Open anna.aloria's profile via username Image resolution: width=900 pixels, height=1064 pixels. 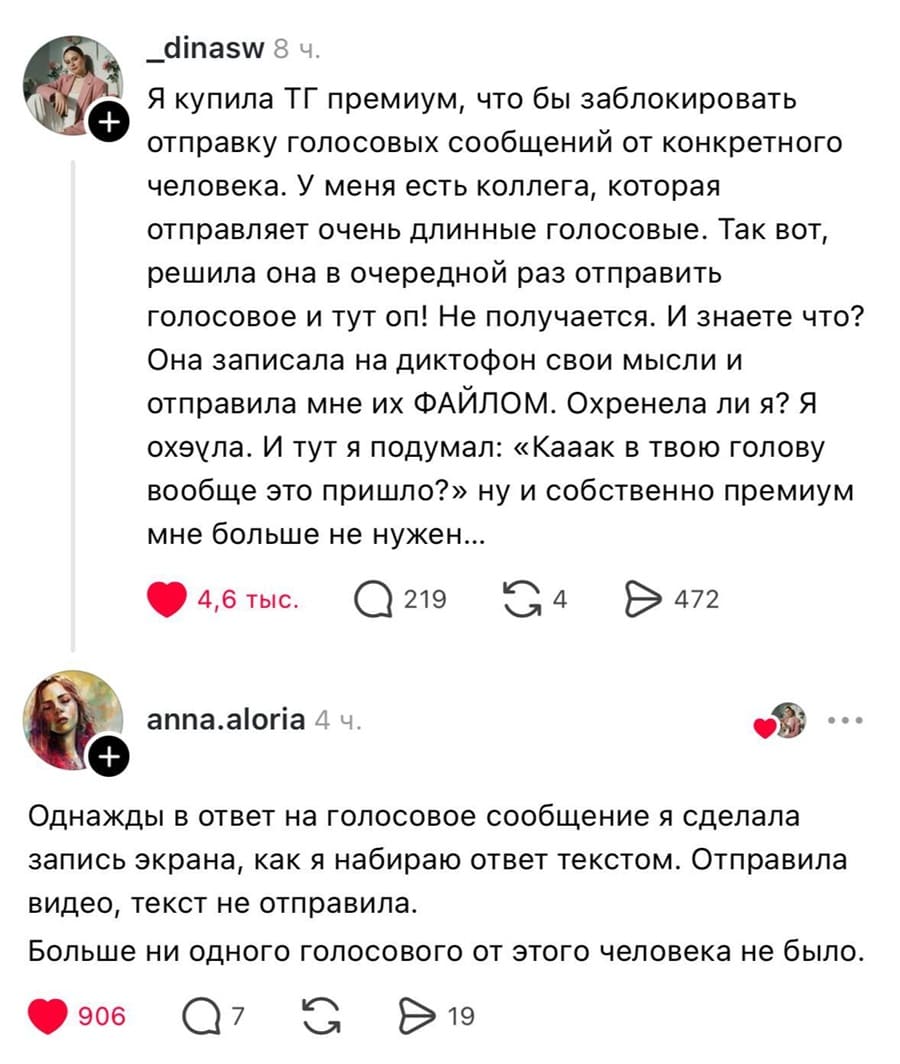pos(226,719)
